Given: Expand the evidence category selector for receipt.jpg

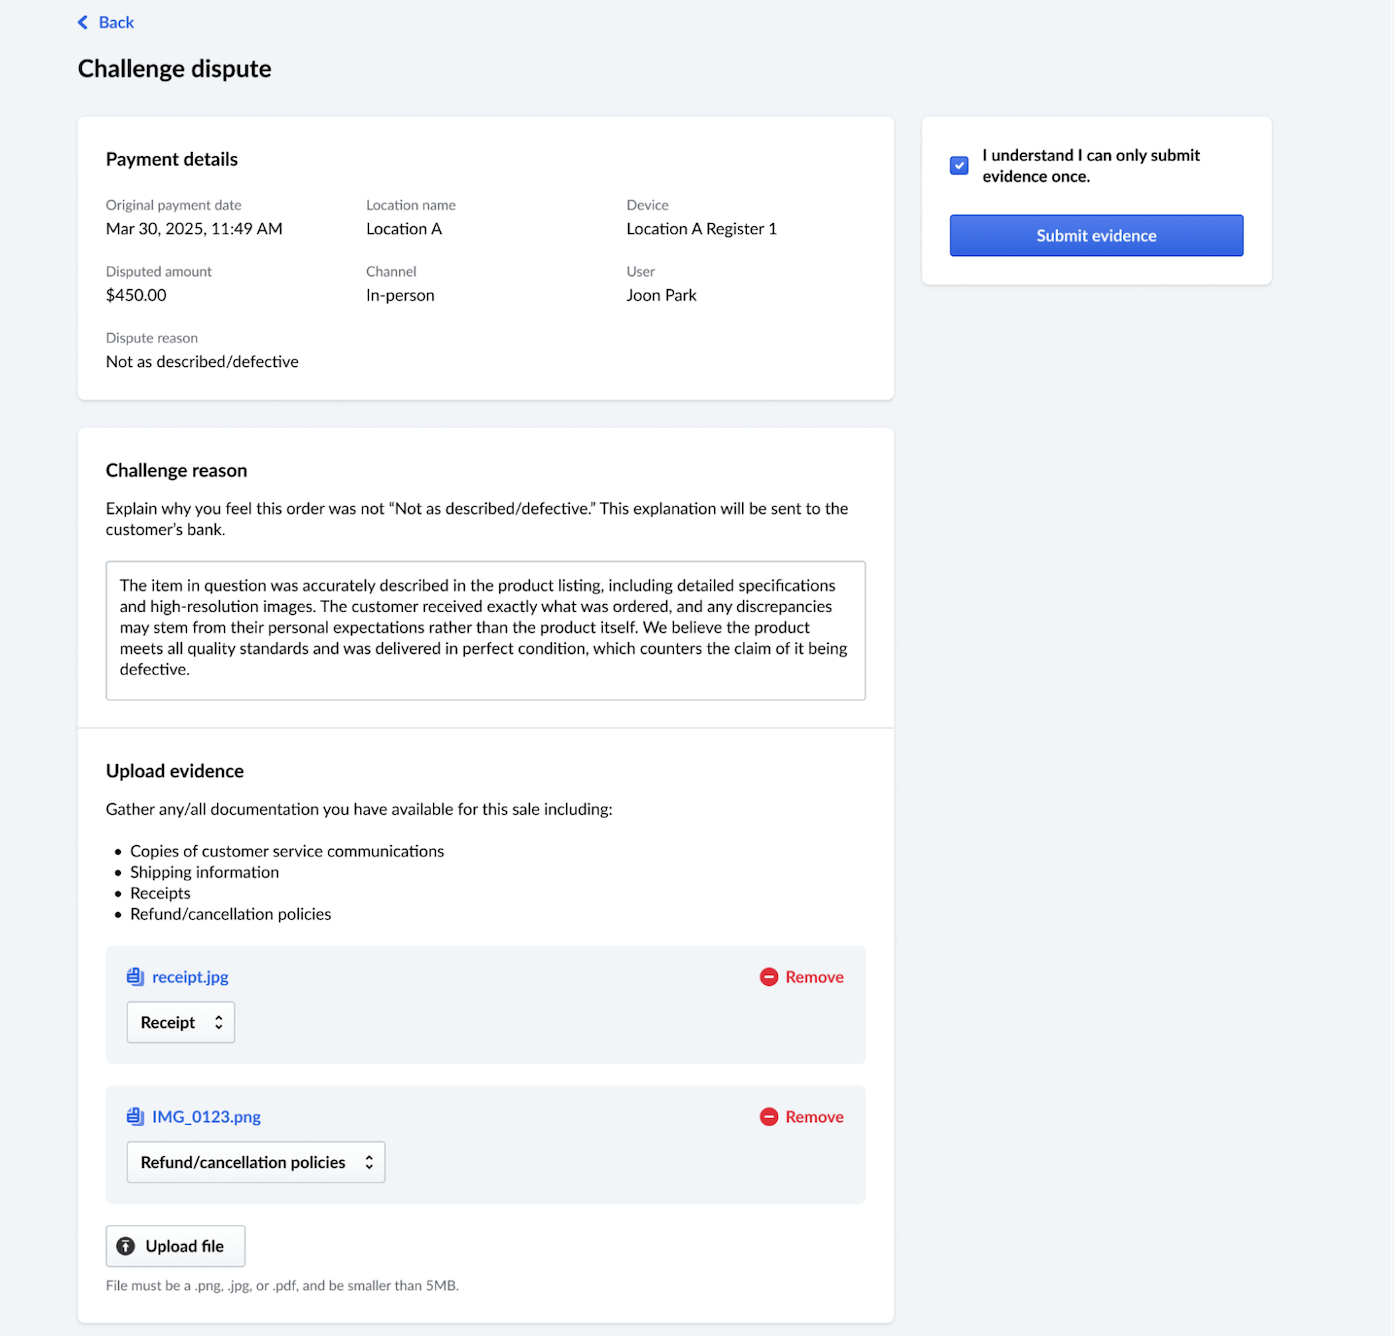Looking at the screenshot, I should pos(180,1022).
